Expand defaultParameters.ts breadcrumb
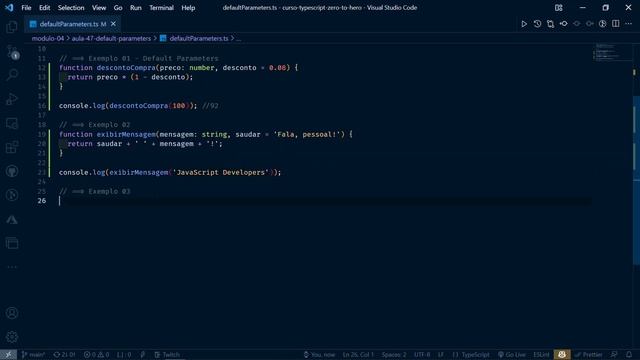This screenshot has width=640, height=360. coord(194,38)
